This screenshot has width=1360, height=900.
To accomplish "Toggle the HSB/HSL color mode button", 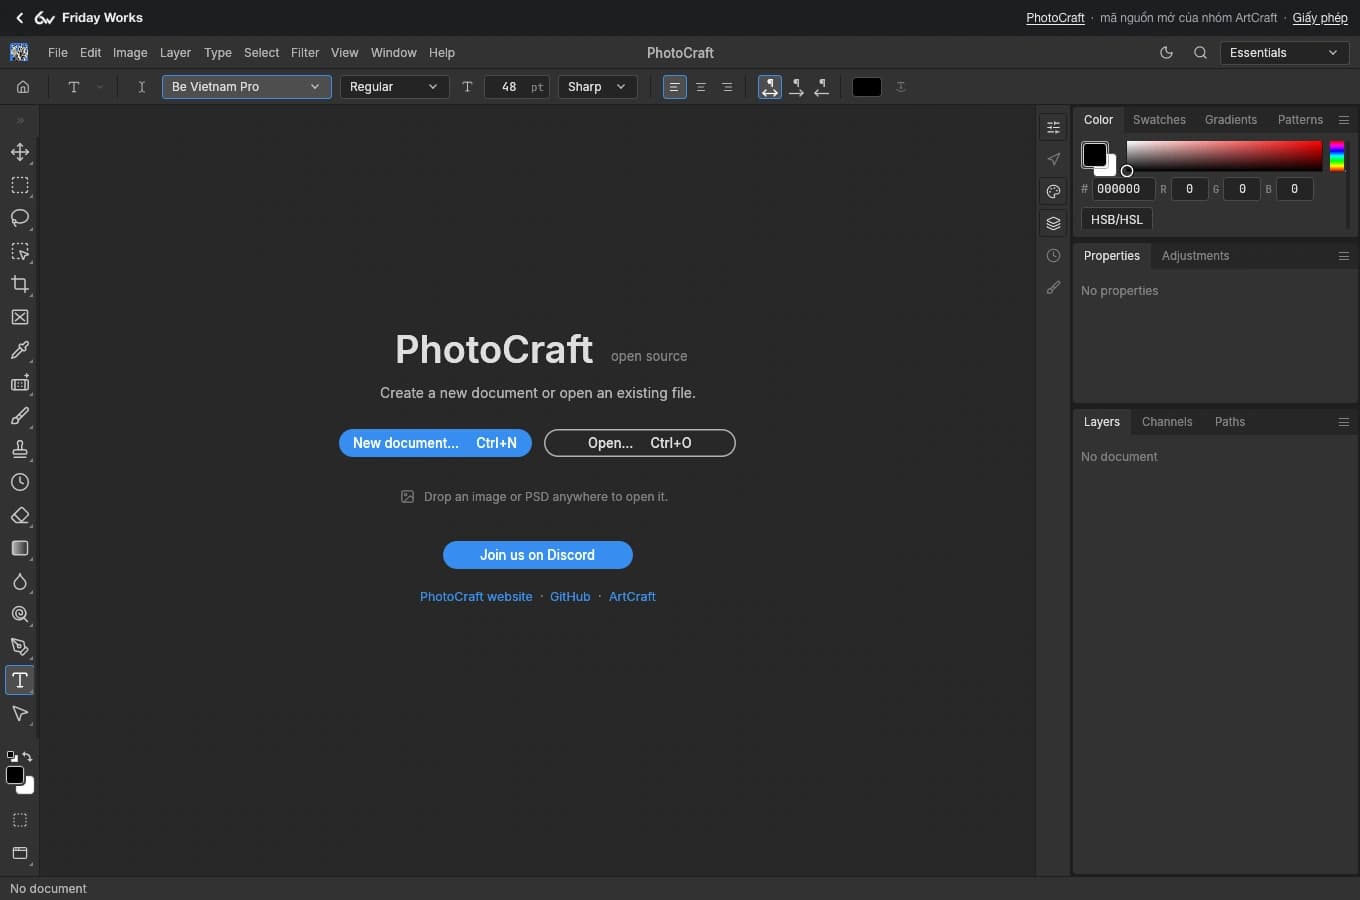I will pyautogui.click(x=1117, y=219).
